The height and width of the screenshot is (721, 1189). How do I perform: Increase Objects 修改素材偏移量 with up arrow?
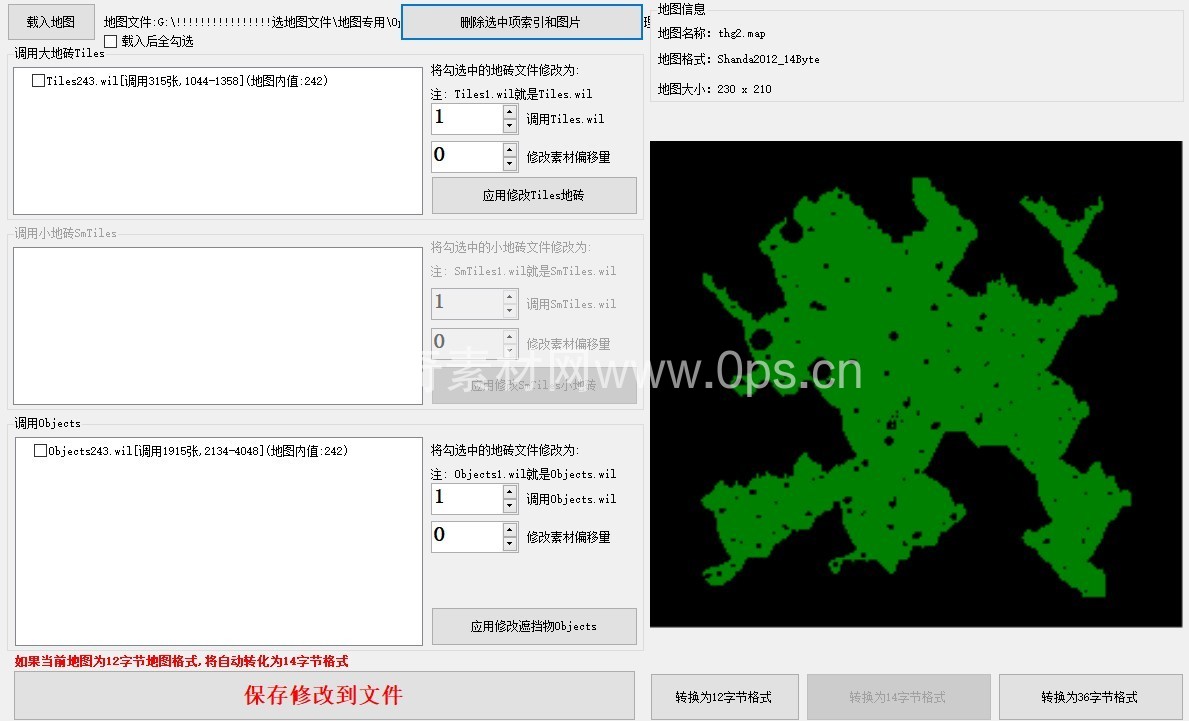(x=510, y=530)
